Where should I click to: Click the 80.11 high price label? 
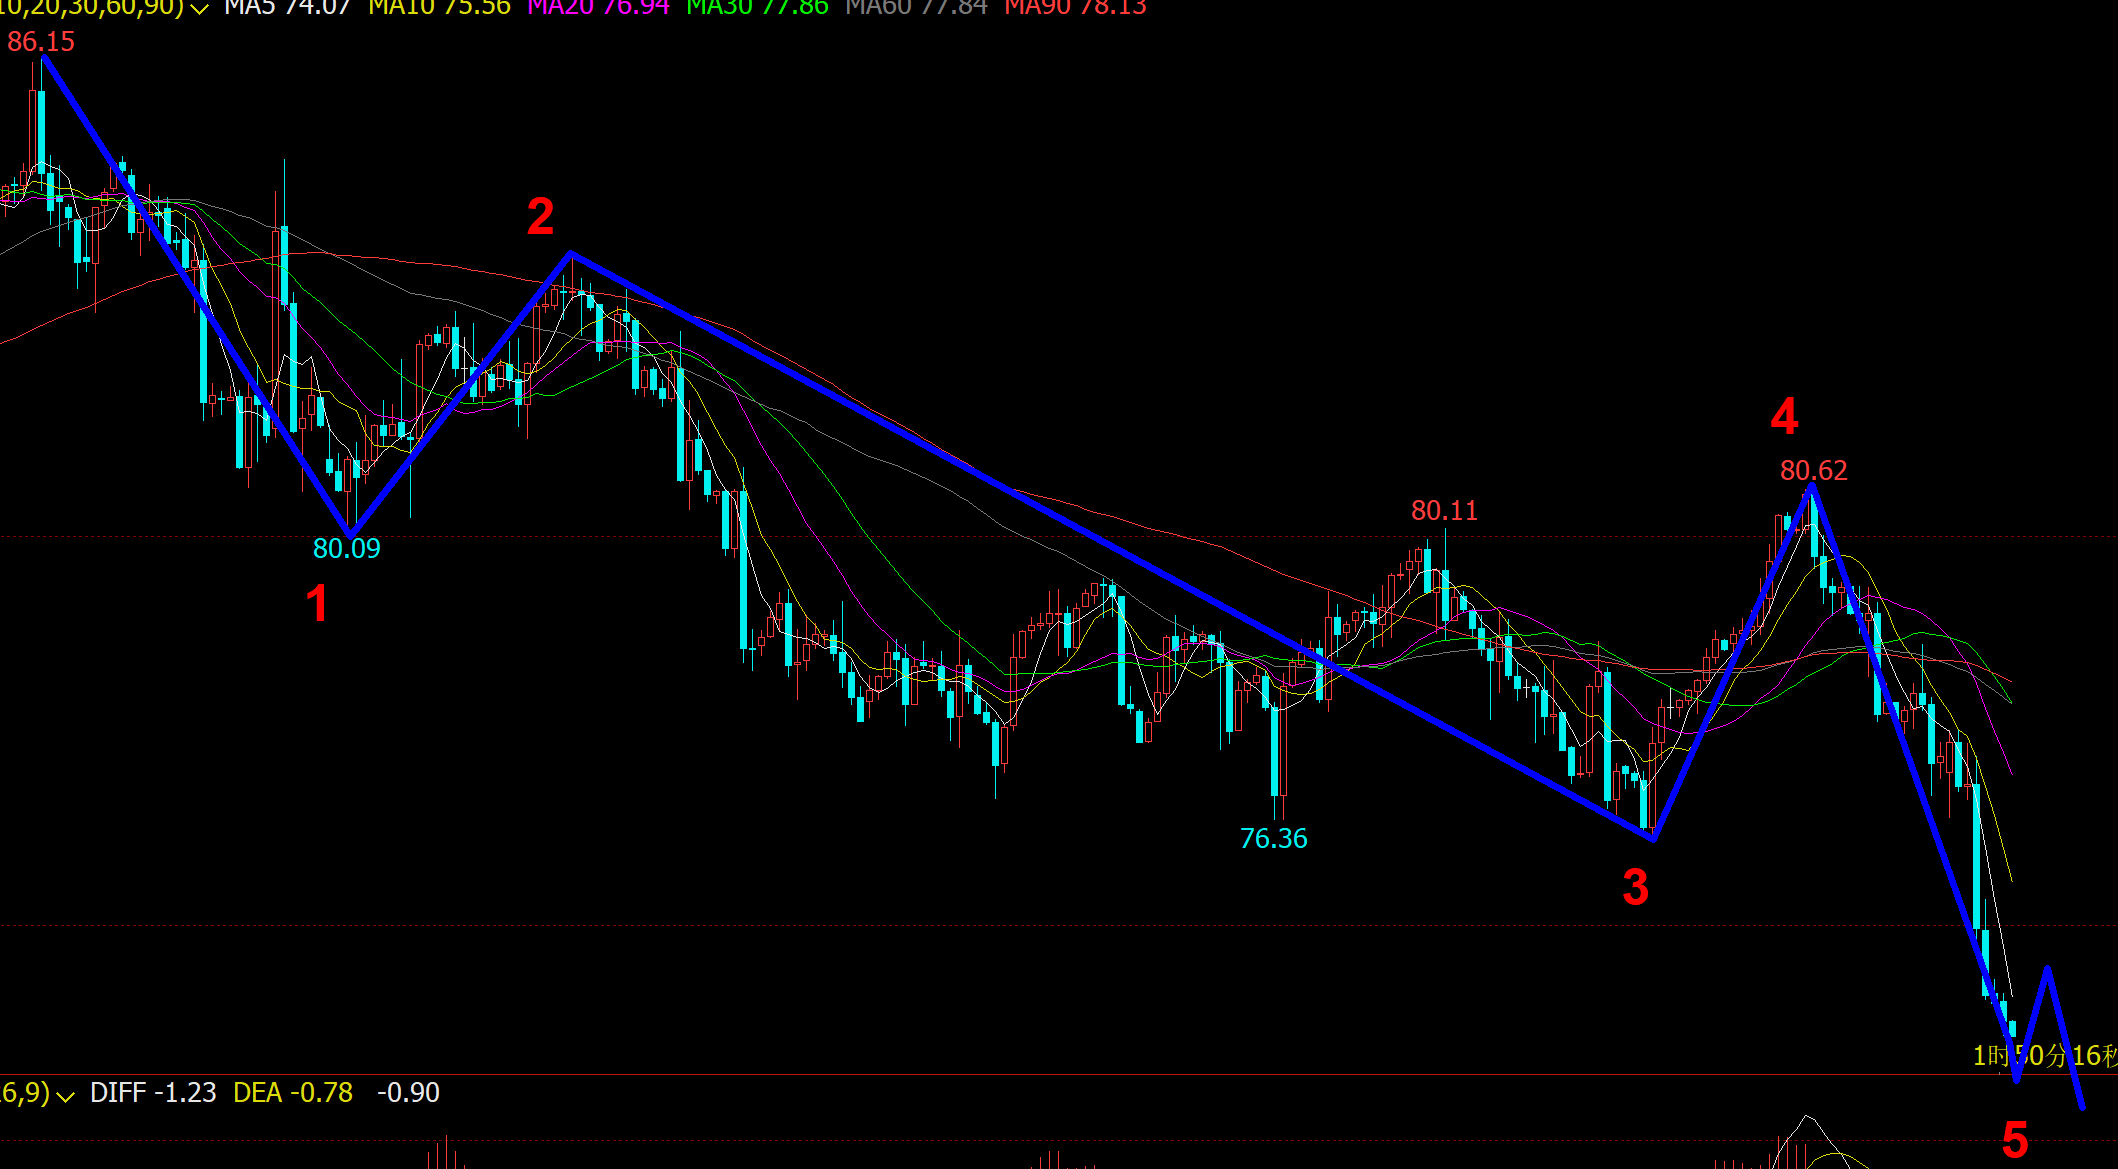(1444, 510)
